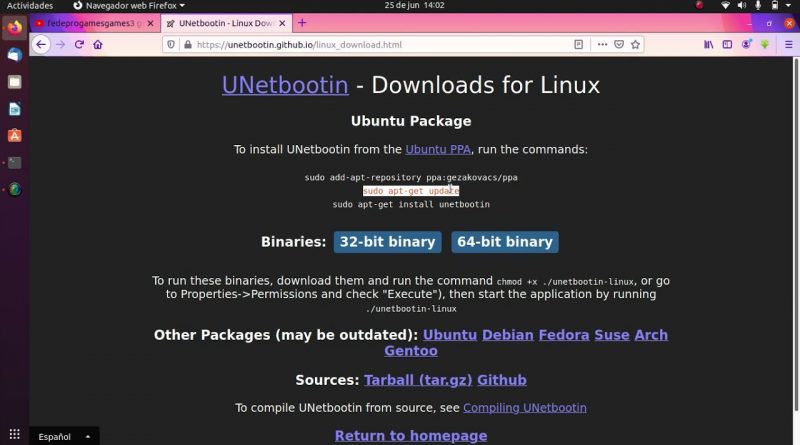The height and width of the screenshot is (445, 800).
Task: Open Firefox account icon
Action: 746,44
